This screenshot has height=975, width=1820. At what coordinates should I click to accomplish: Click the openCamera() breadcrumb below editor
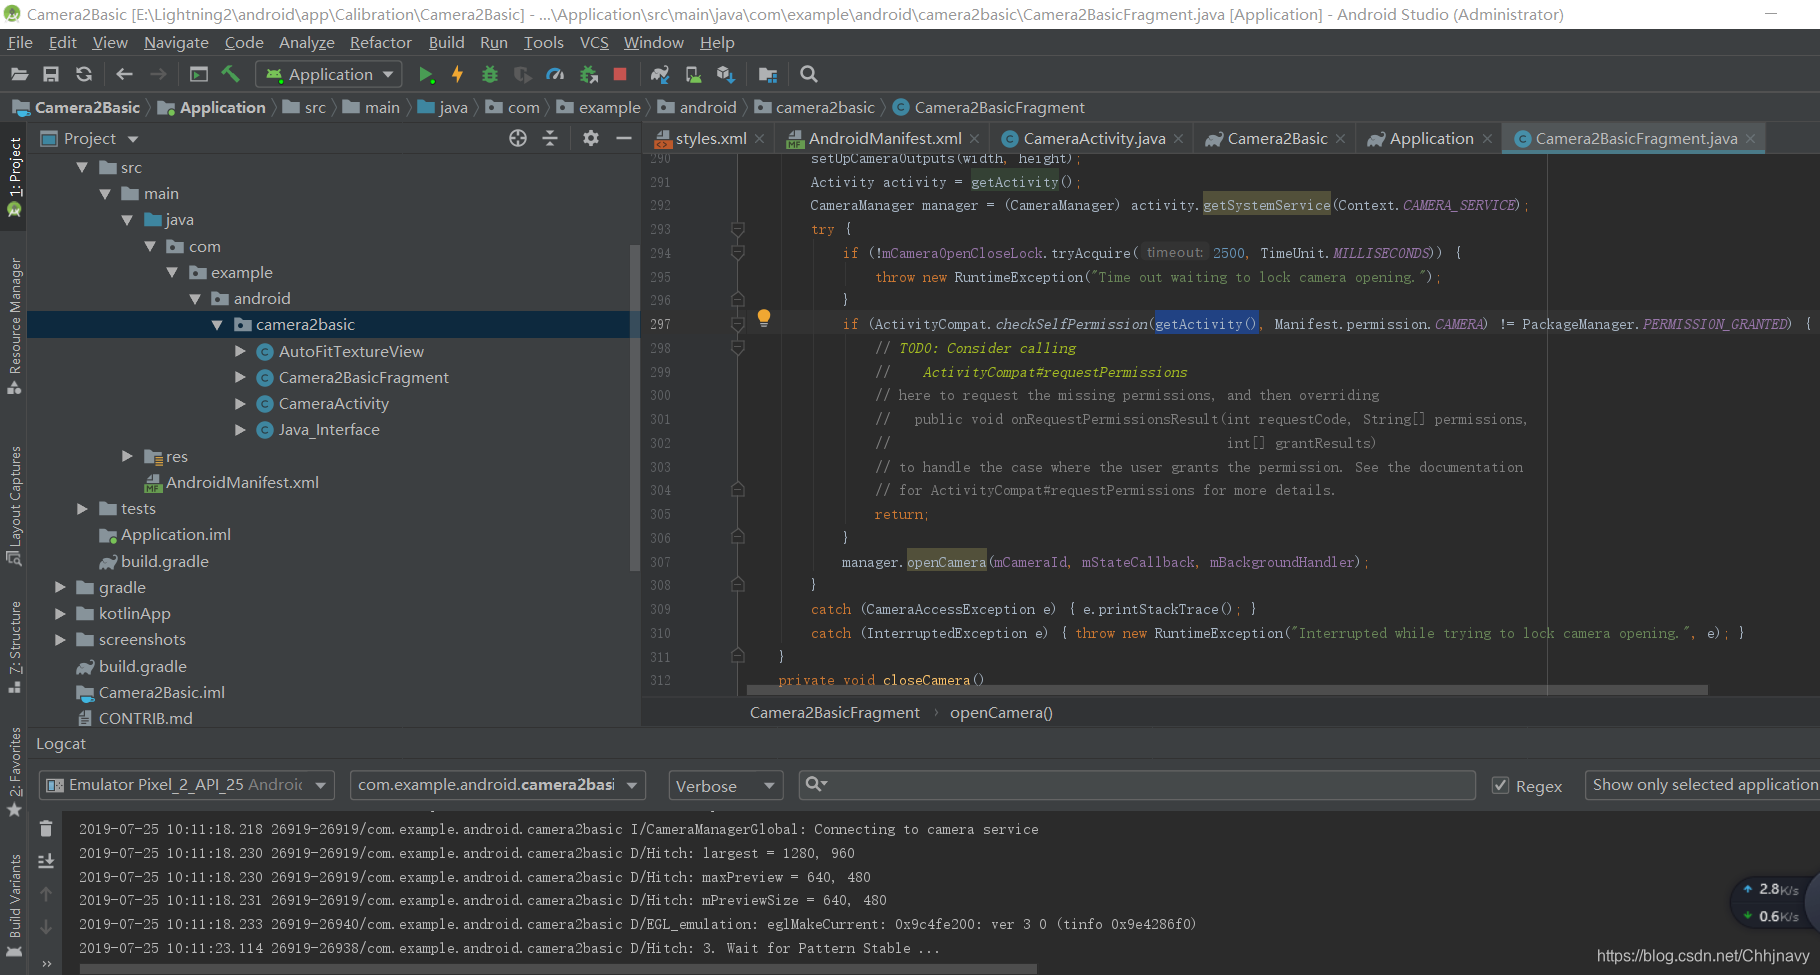1001,712
